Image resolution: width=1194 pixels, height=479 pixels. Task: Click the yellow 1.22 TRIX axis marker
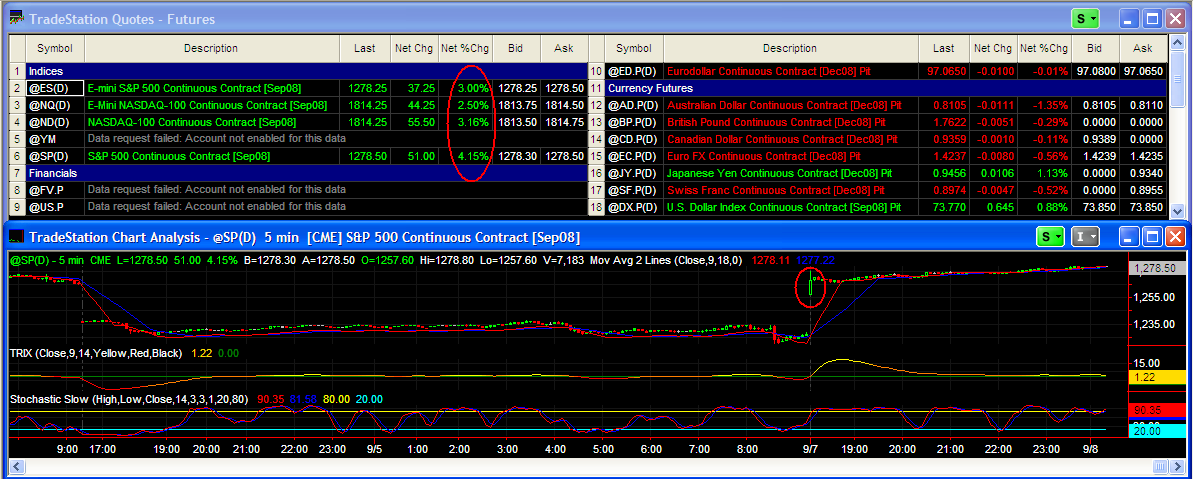[x=1156, y=377]
